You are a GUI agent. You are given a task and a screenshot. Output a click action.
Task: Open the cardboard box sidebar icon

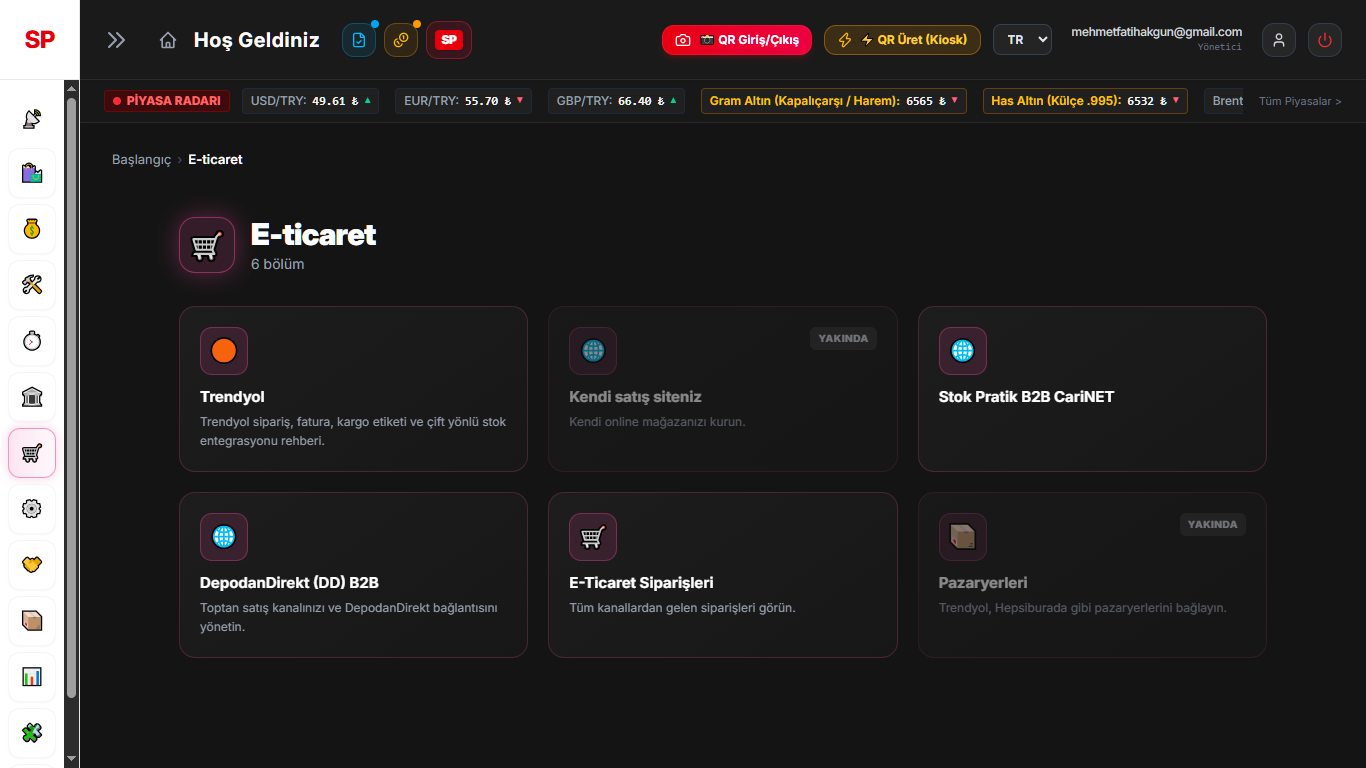(x=32, y=621)
